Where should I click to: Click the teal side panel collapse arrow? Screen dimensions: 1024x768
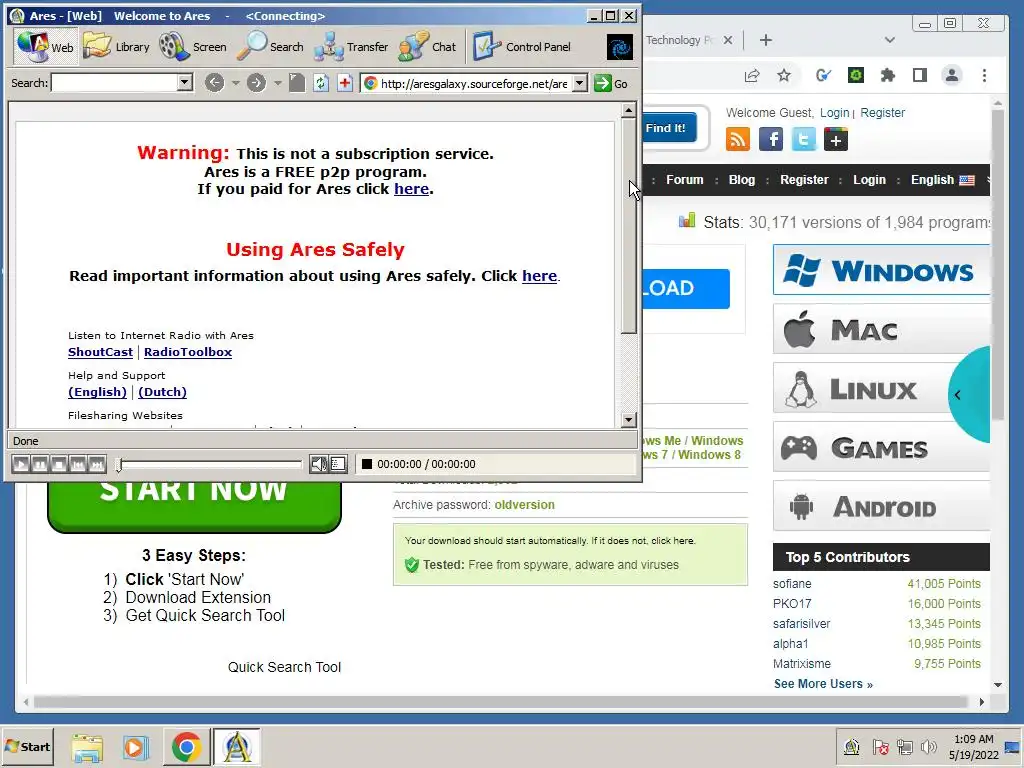tap(958, 394)
